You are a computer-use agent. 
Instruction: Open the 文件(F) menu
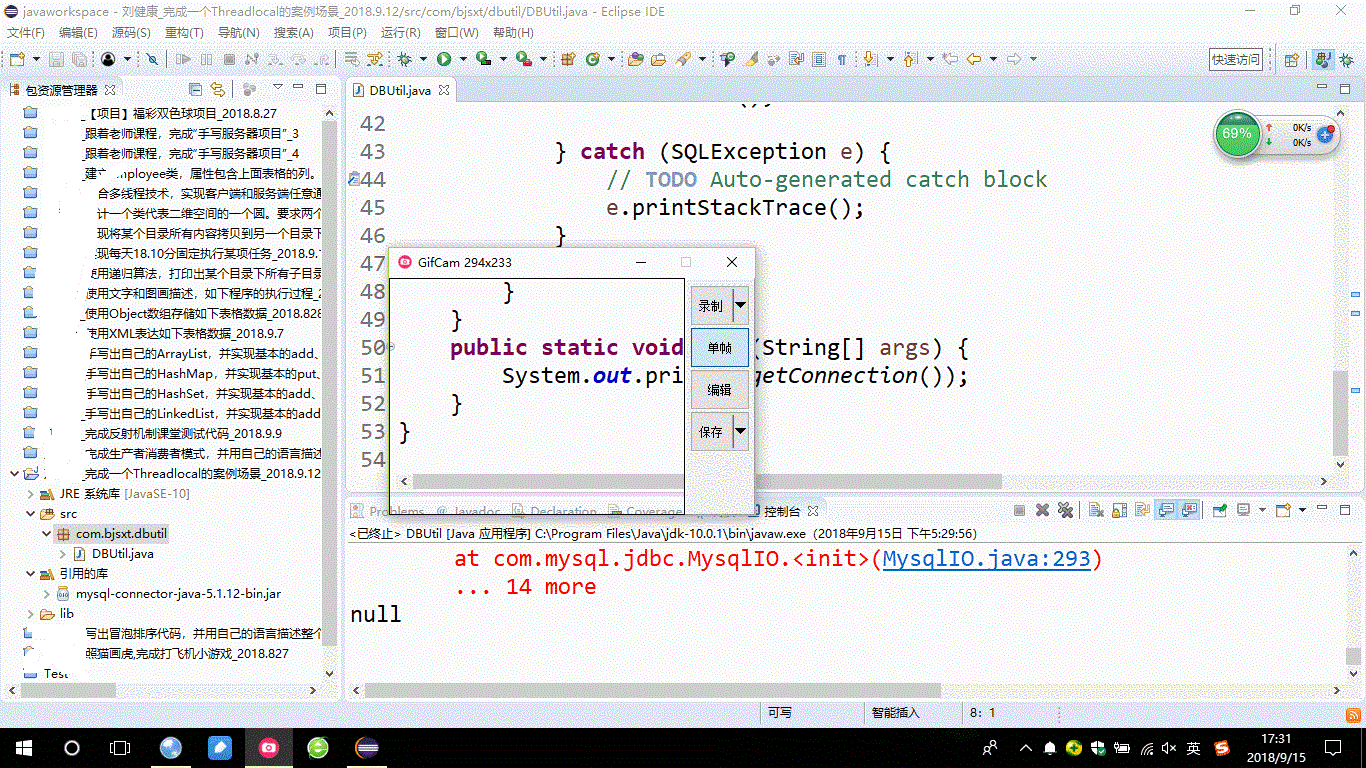pyautogui.click(x=26, y=33)
